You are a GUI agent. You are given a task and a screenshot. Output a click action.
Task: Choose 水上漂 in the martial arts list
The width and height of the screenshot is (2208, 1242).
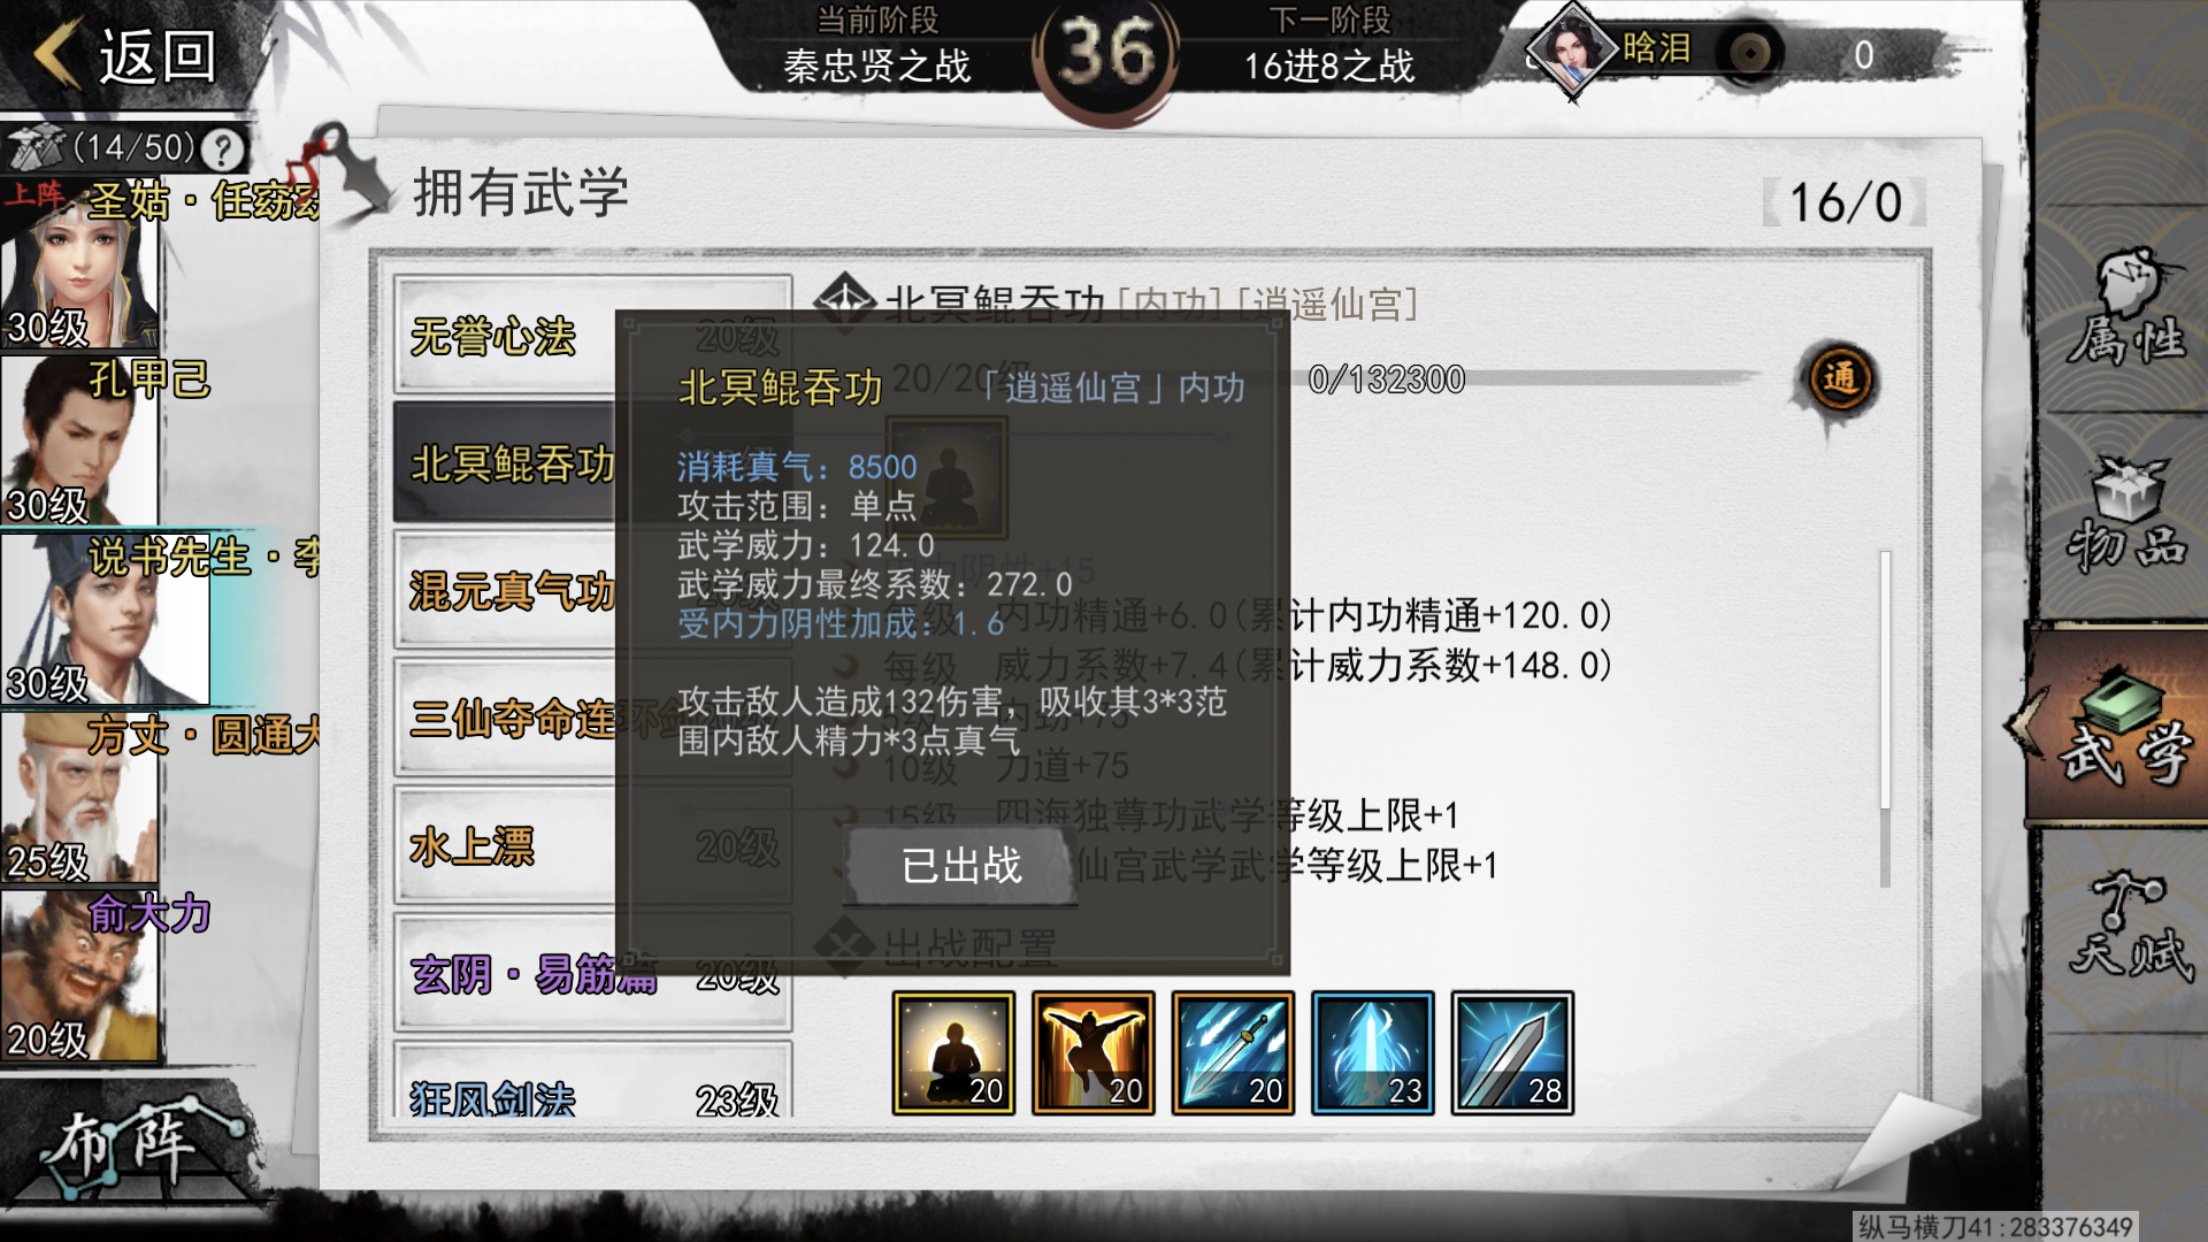click(x=593, y=845)
